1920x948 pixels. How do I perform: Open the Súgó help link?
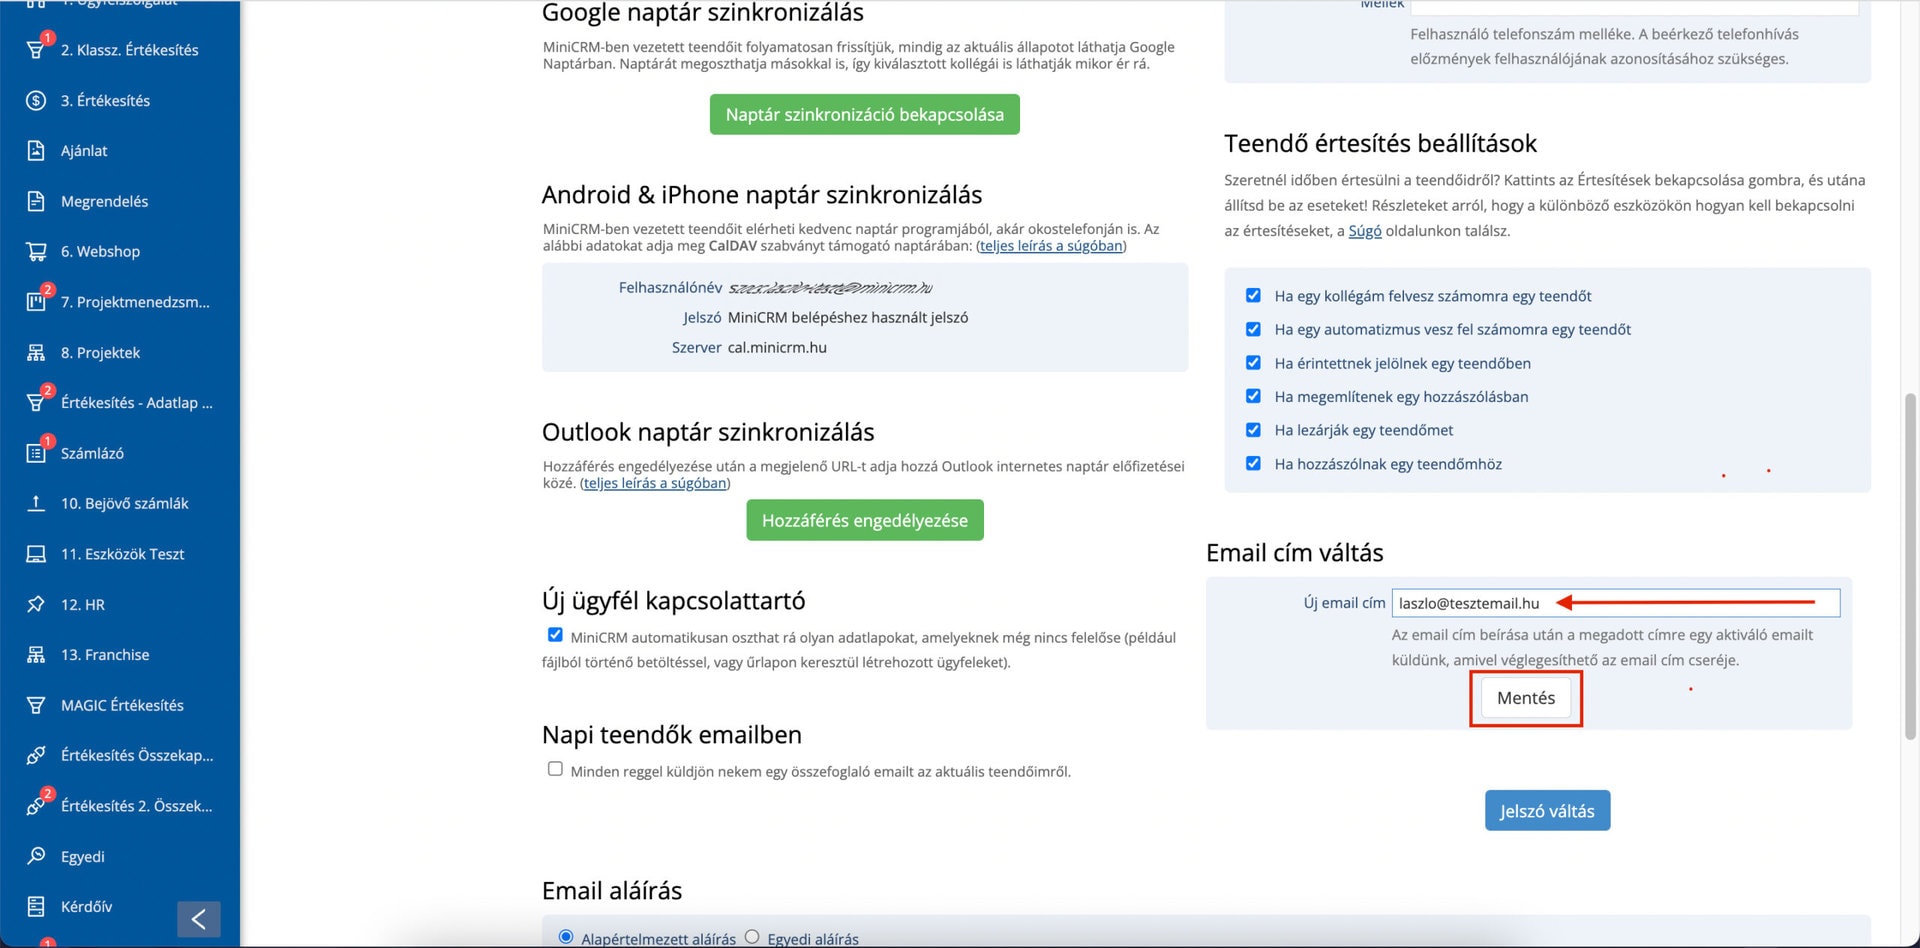[x=1365, y=231]
